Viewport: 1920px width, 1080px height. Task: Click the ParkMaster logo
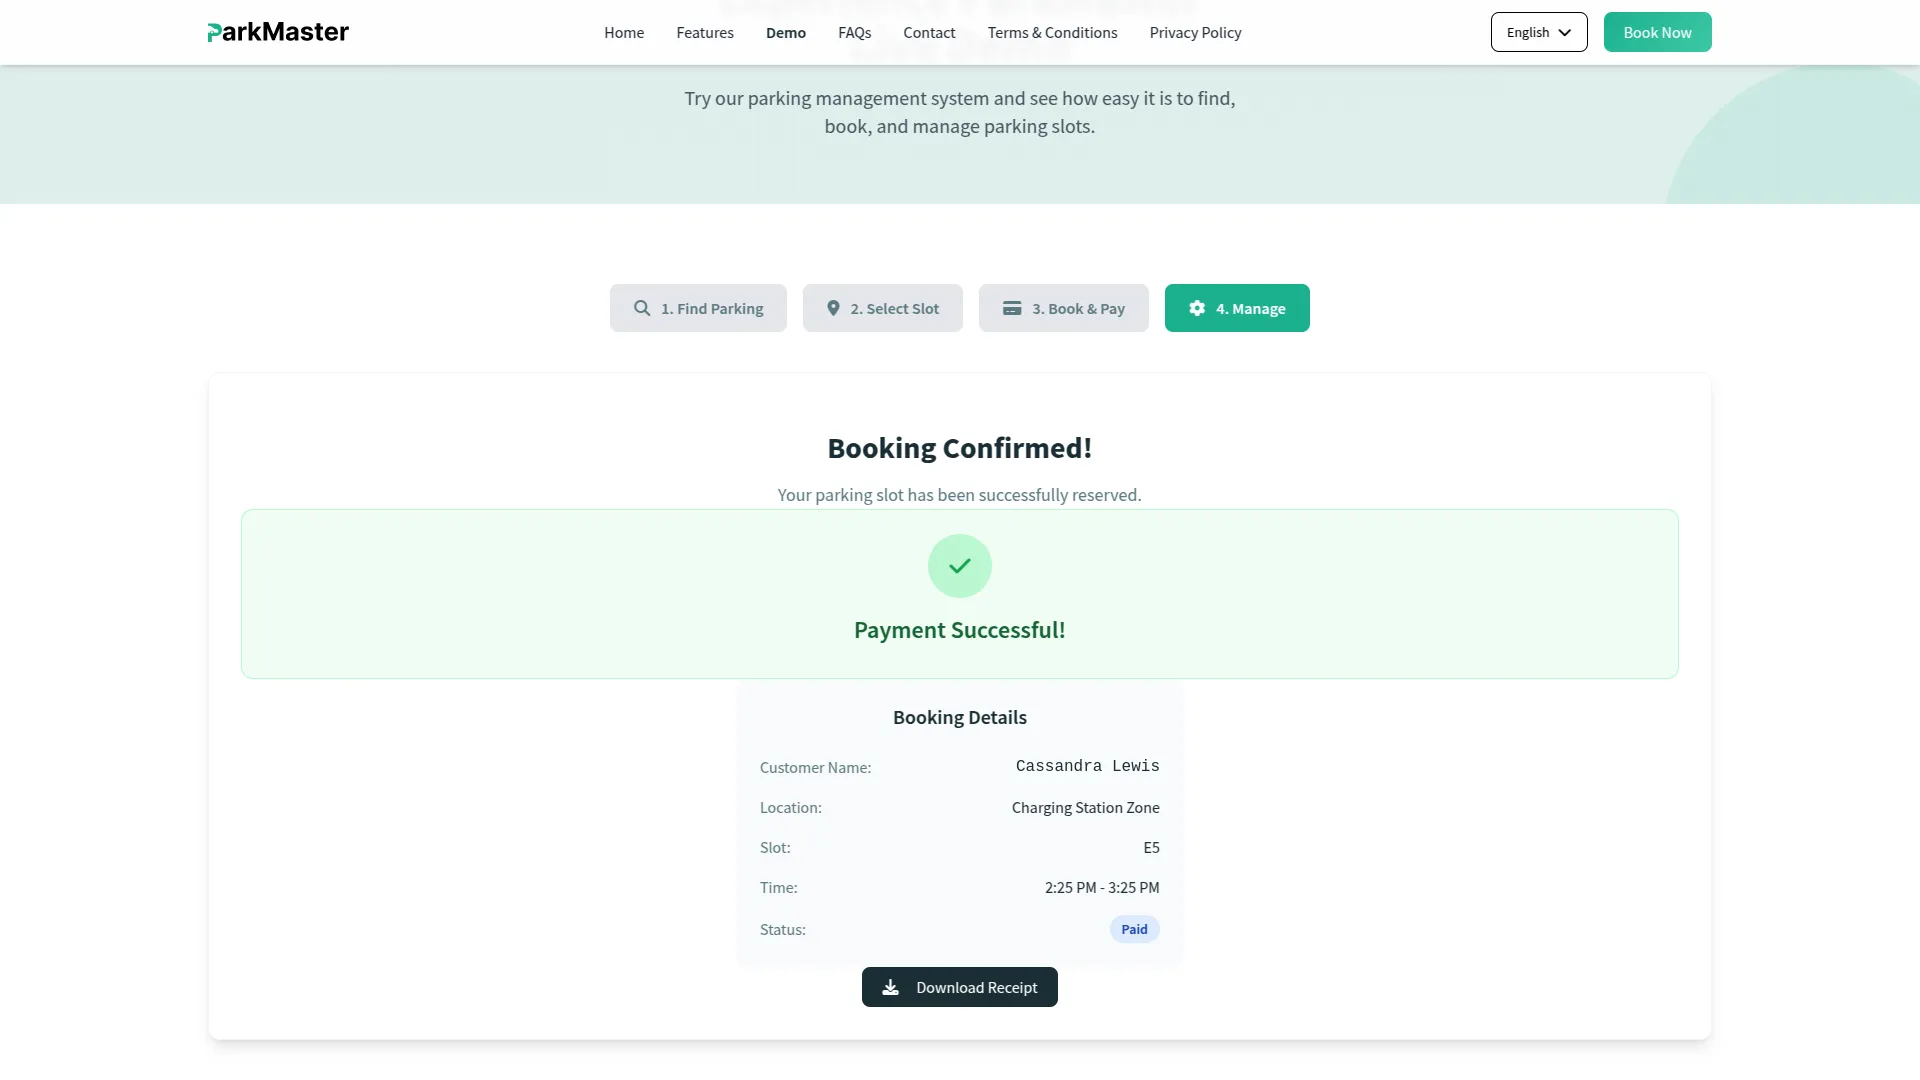click(277, 31)
